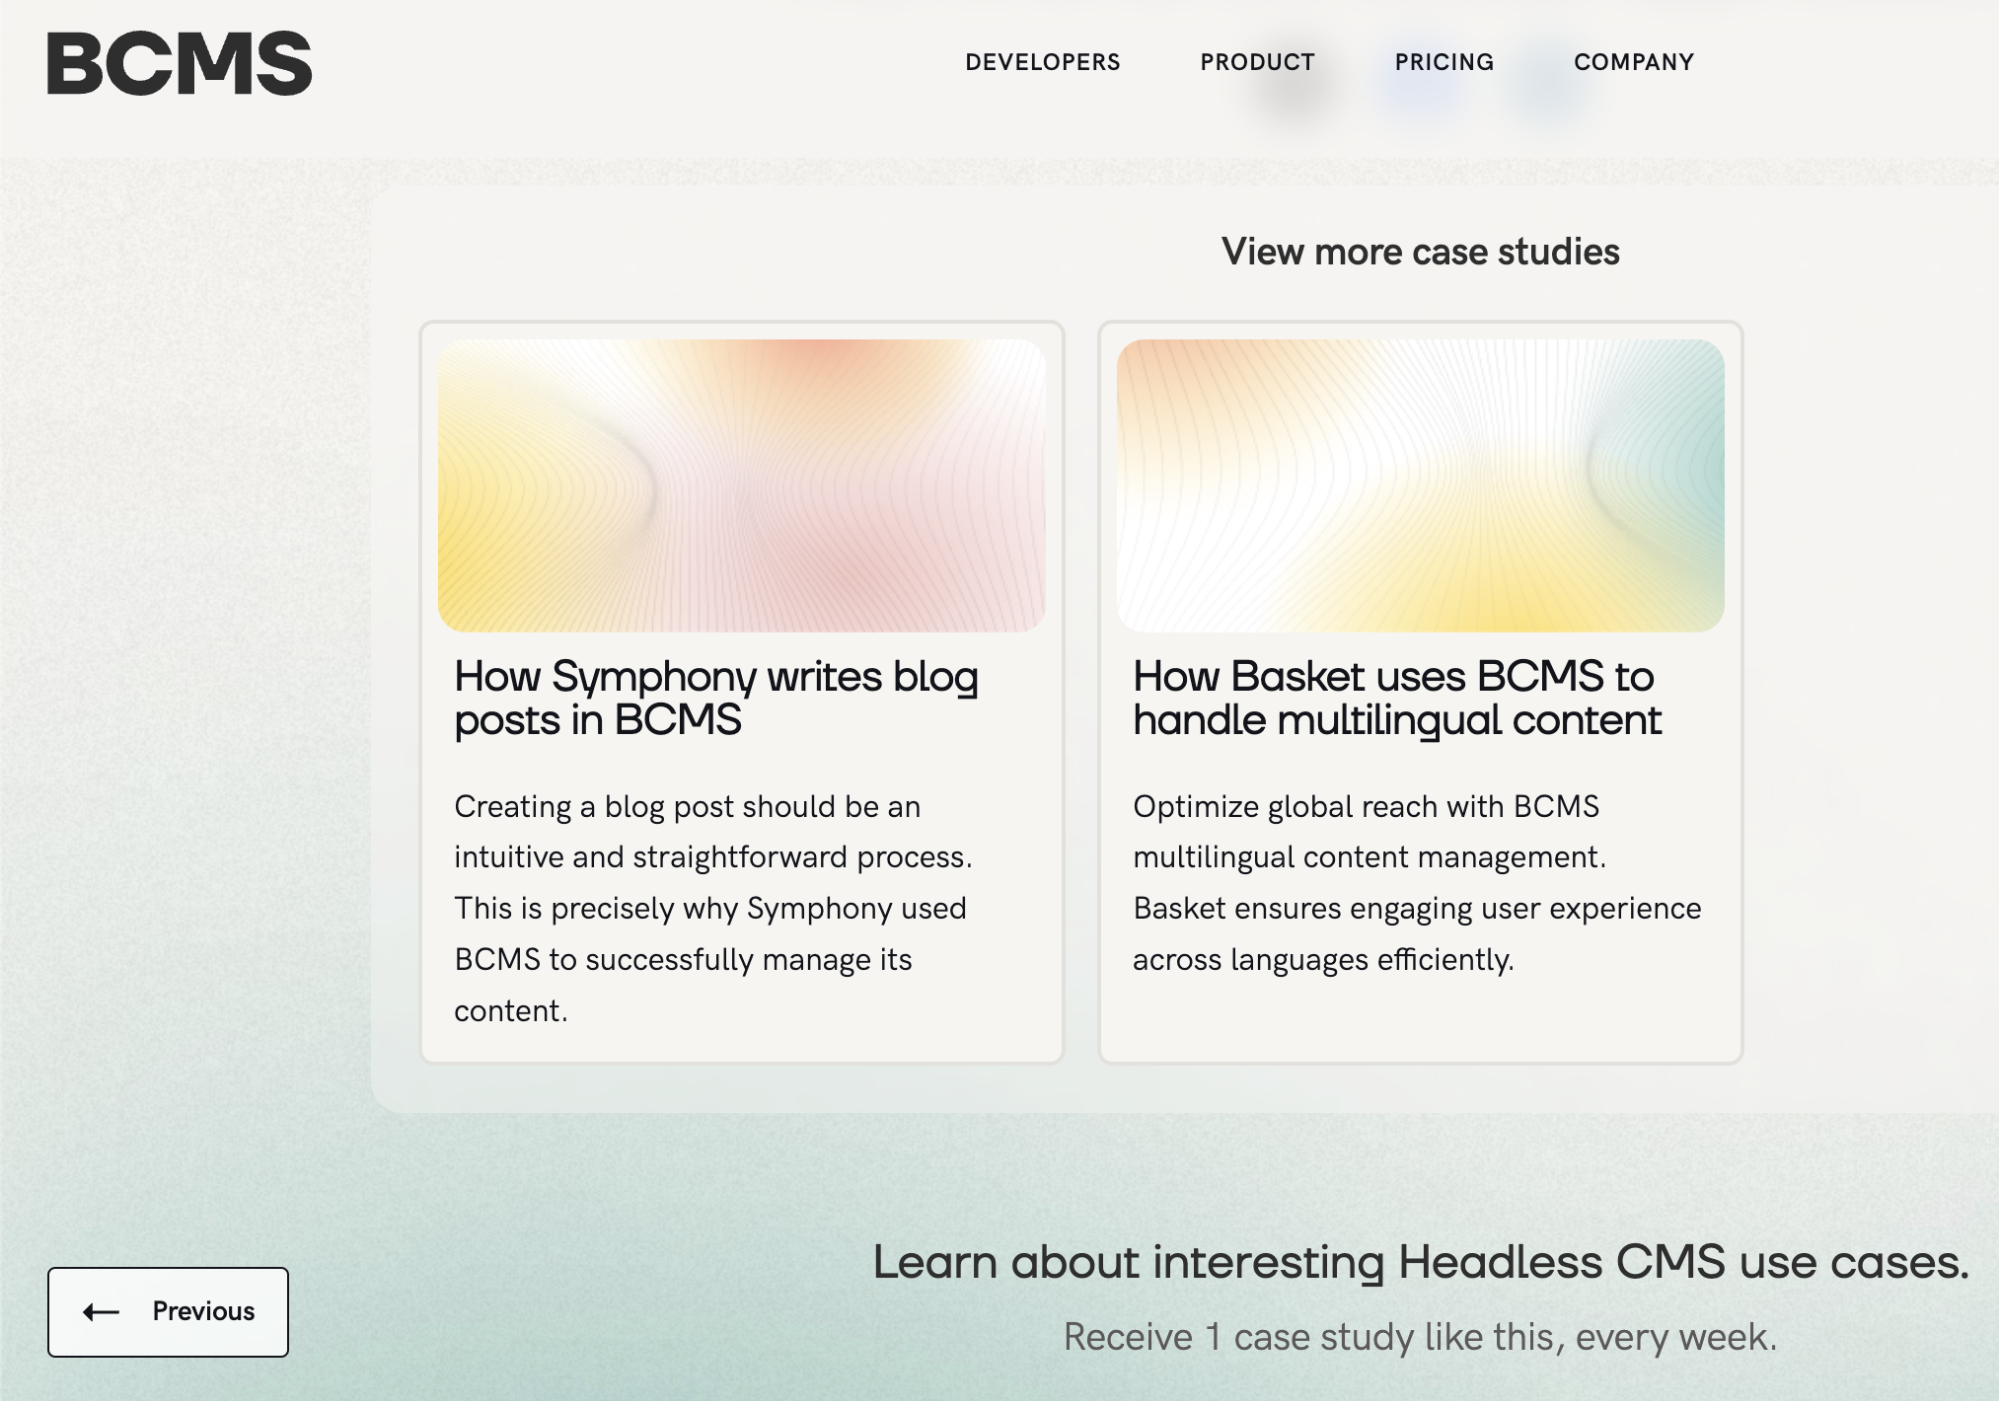The image size is (1999, 1402).
Task: Click the left arrow icon in the Previous button
Action: click(x=101, y=1312)
